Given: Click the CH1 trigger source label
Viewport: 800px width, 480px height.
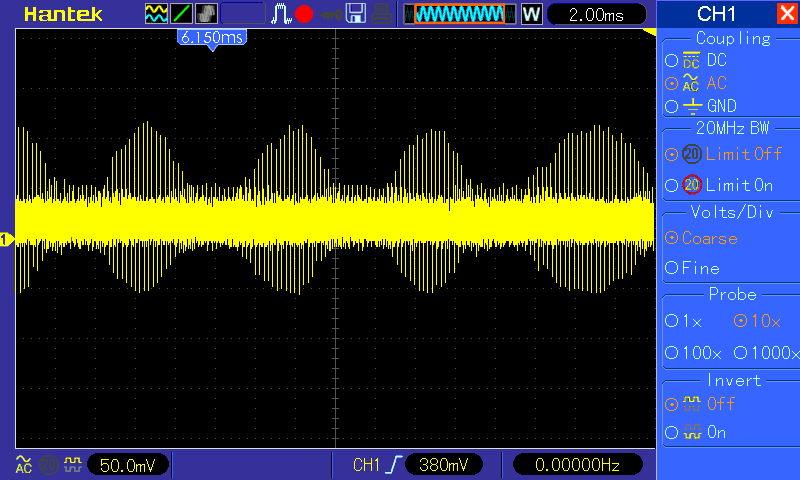Looking at the screenshot, I should pos(366,465).
